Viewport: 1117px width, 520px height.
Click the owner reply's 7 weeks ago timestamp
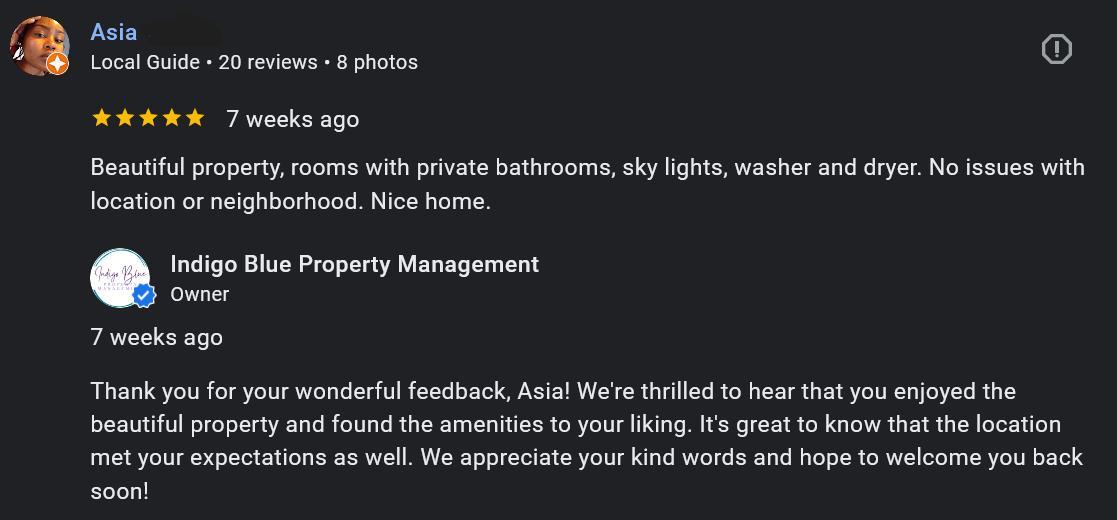tap(157, 337)
